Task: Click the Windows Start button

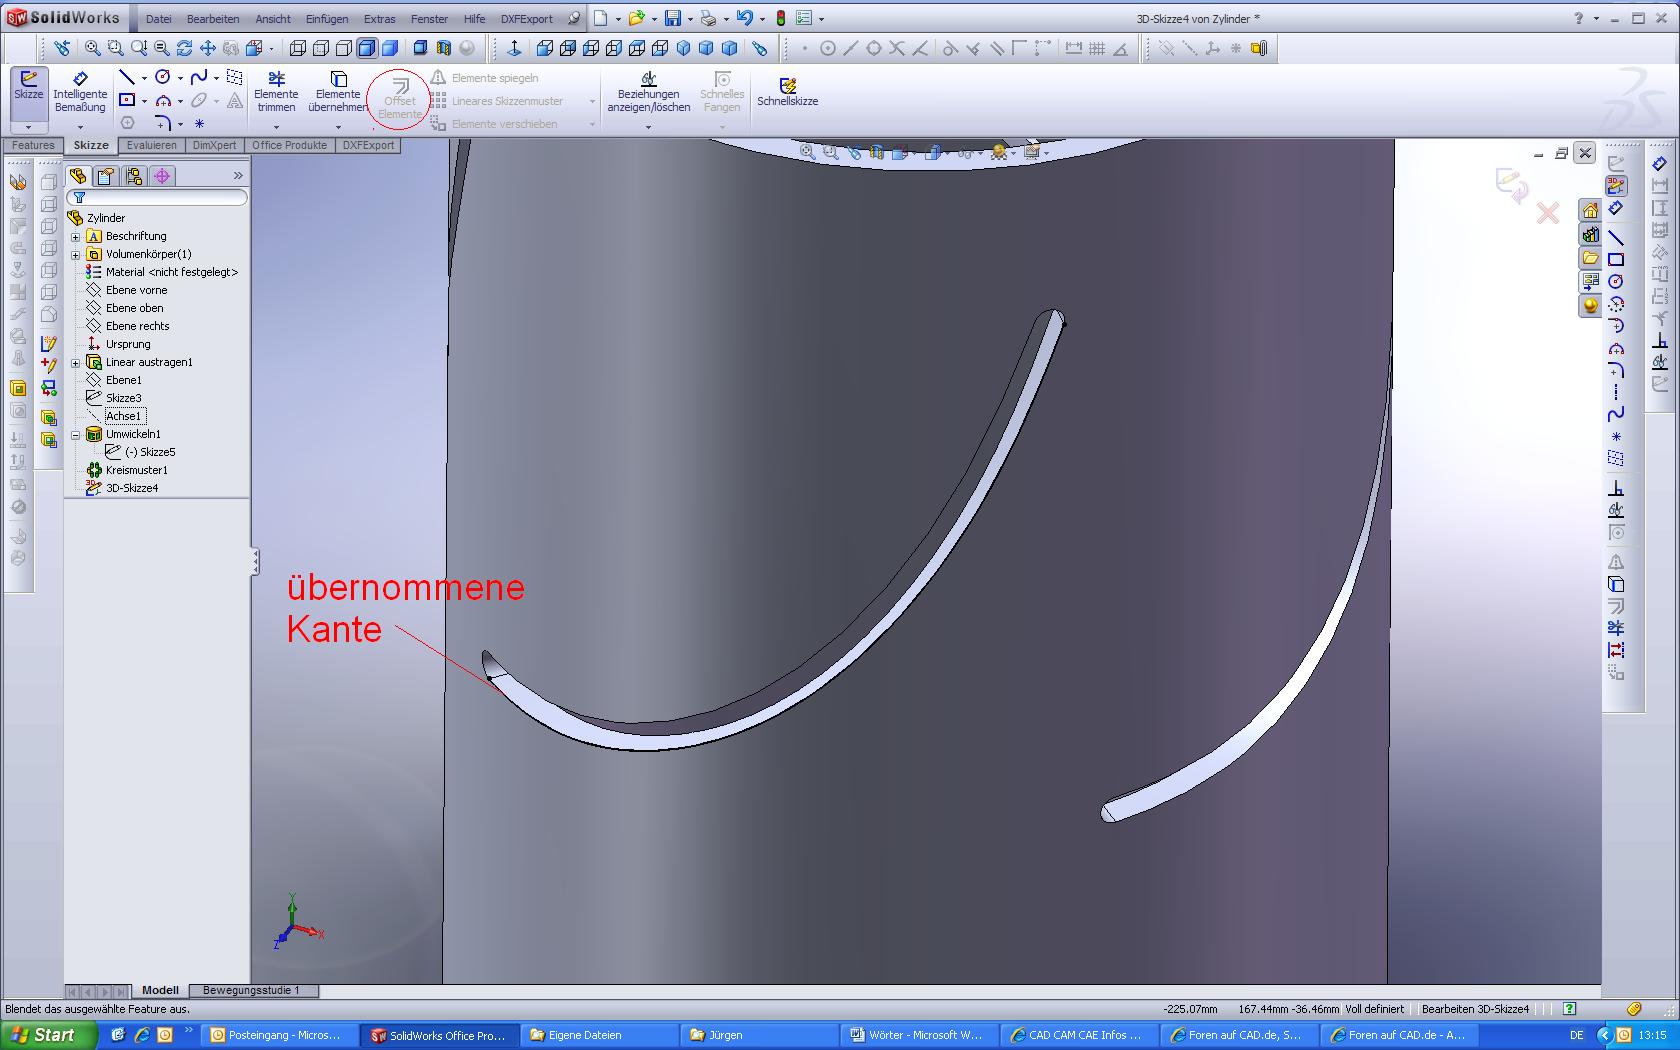Action: click(x=48, y=1035)
